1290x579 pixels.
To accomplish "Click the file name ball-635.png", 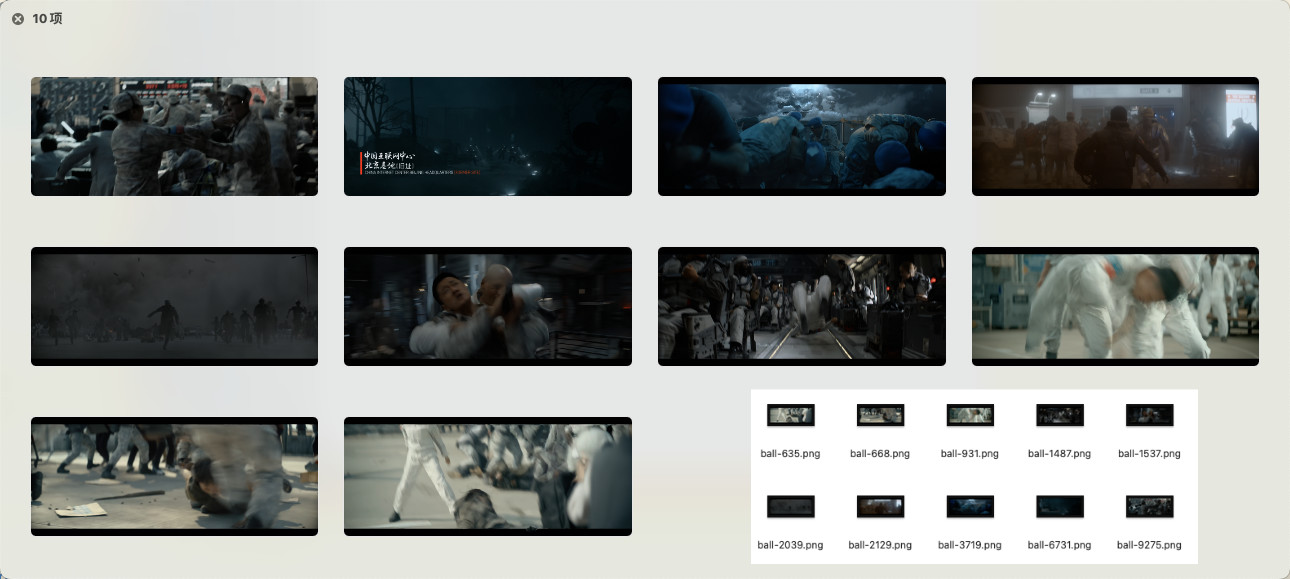I will pos(790,453).
